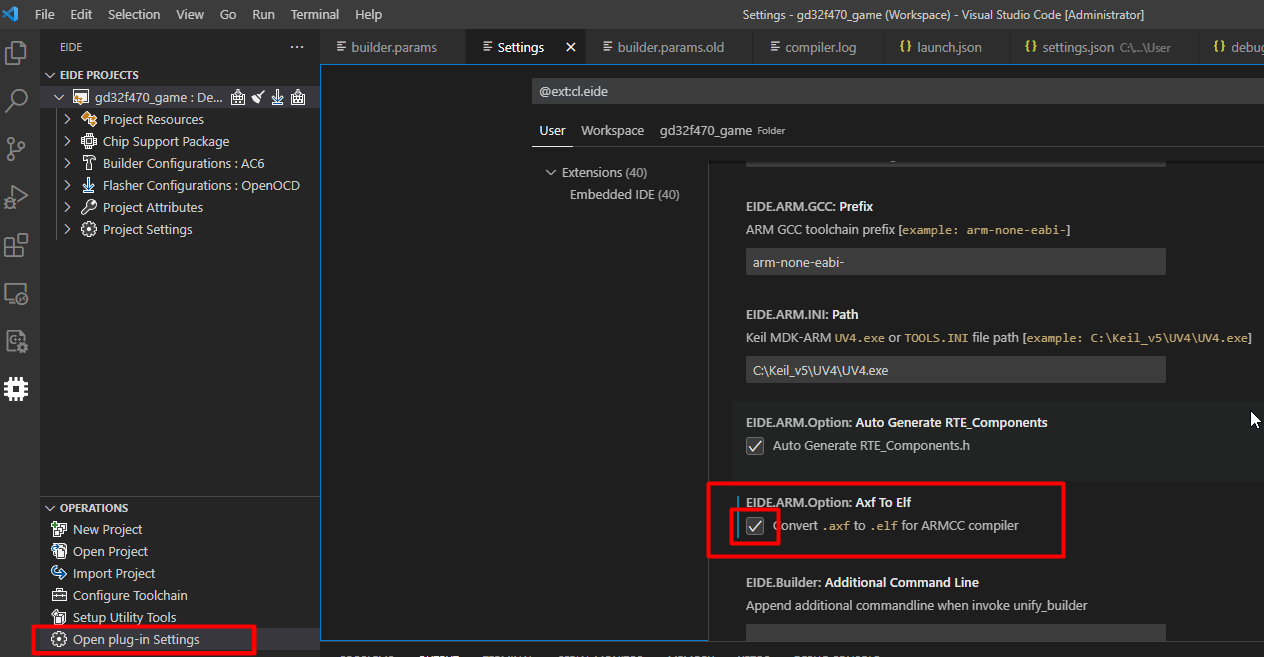Viewport: 1264px width, 657px height.
Task: Open the CMake view icon in activity bar
Action: coord(16,341)
